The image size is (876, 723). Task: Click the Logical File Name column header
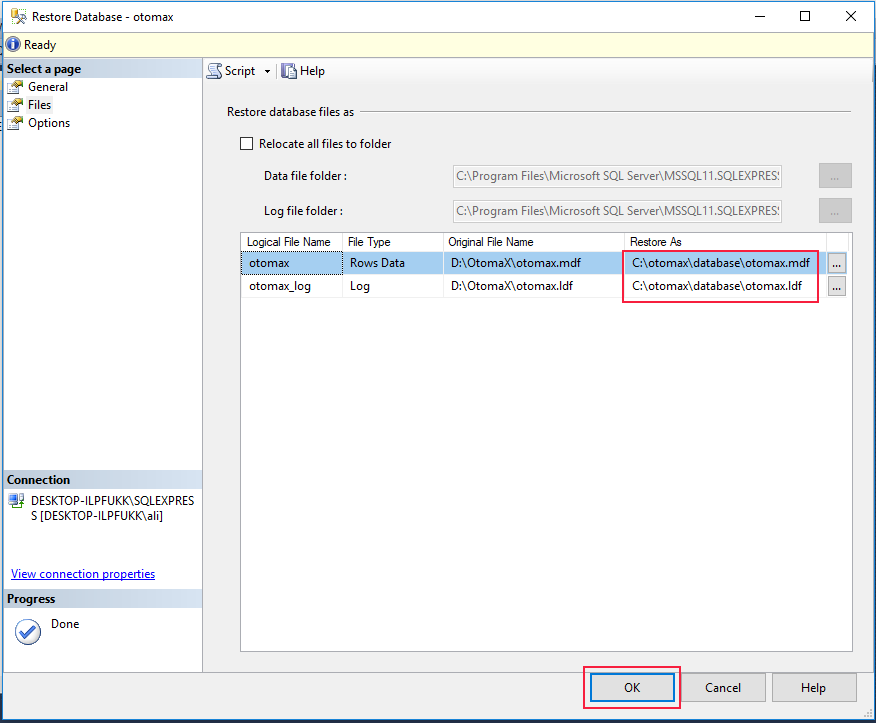point(291,241)
